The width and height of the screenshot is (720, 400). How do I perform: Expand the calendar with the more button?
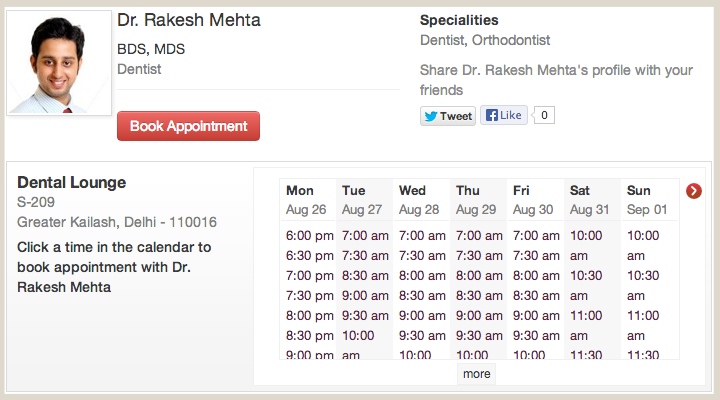[477, 373]
